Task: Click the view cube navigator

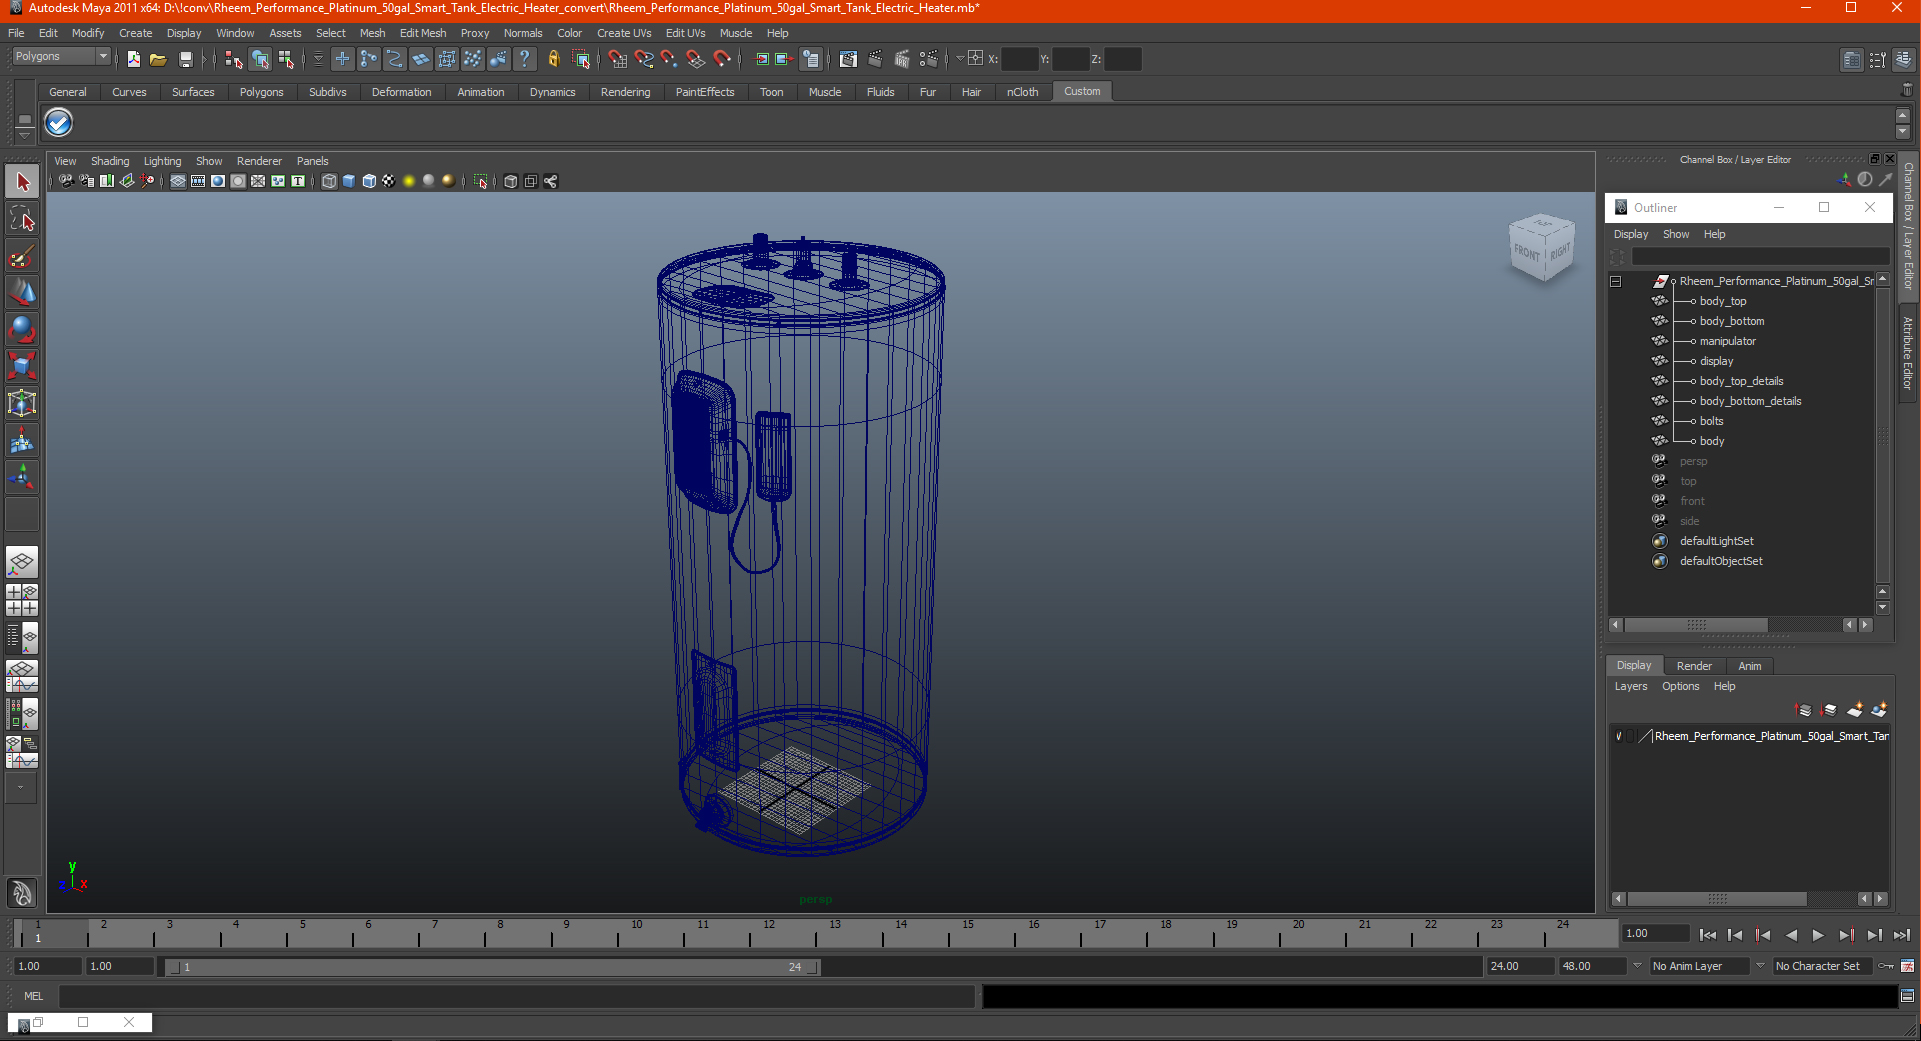Action: 1541,247
